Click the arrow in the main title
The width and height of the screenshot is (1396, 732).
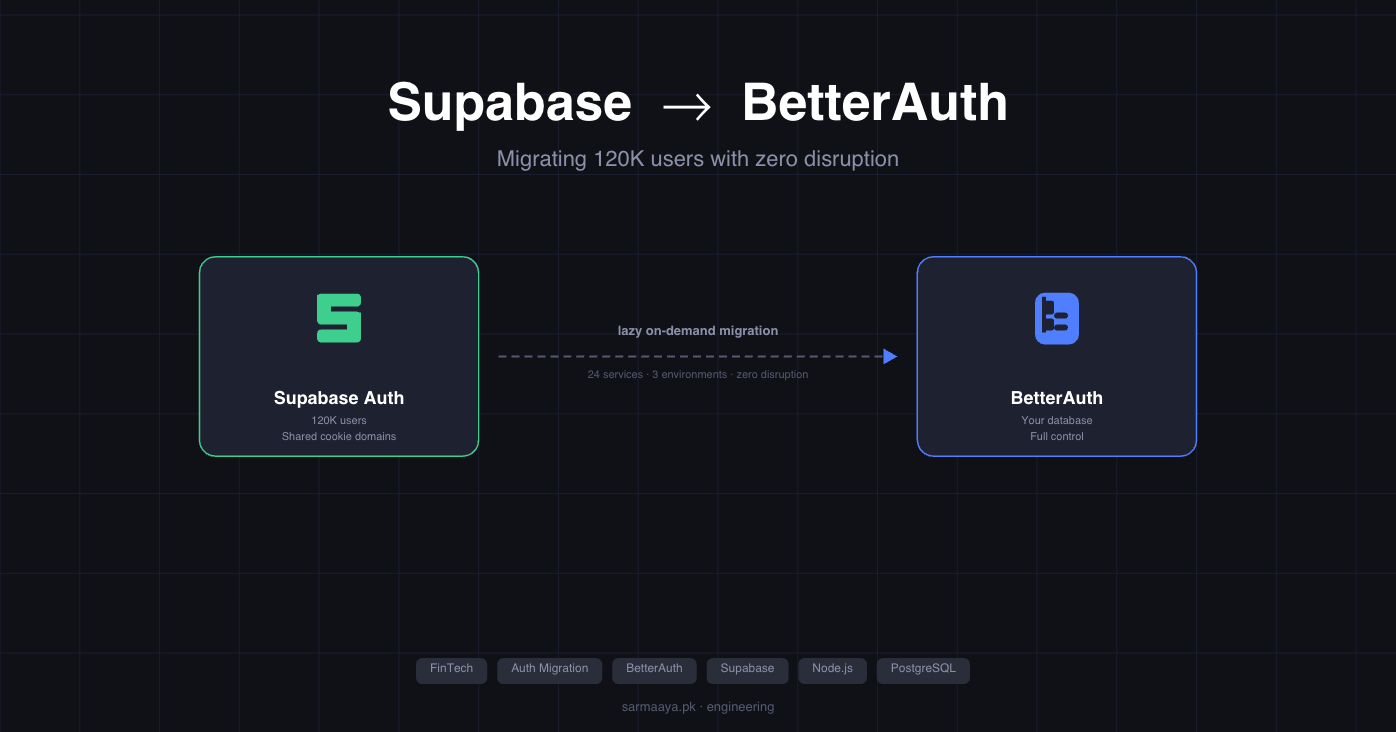(x=687, y=106)
